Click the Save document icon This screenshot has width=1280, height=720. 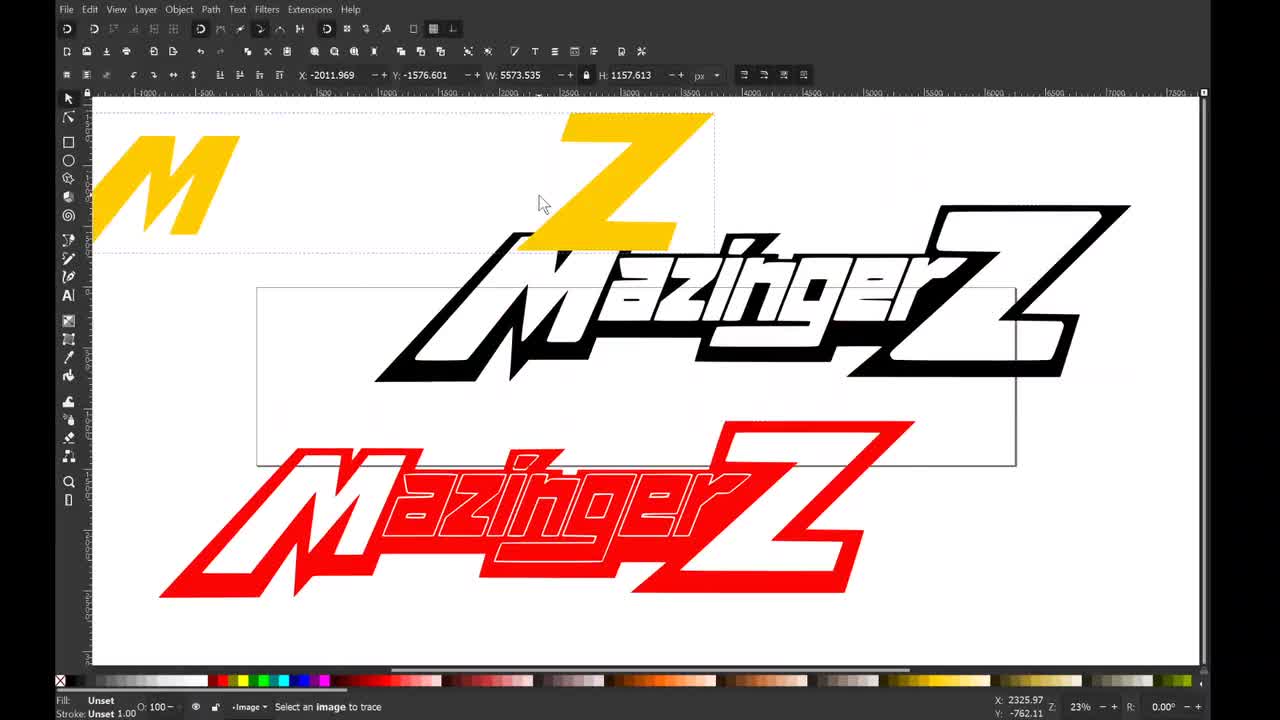106,51
